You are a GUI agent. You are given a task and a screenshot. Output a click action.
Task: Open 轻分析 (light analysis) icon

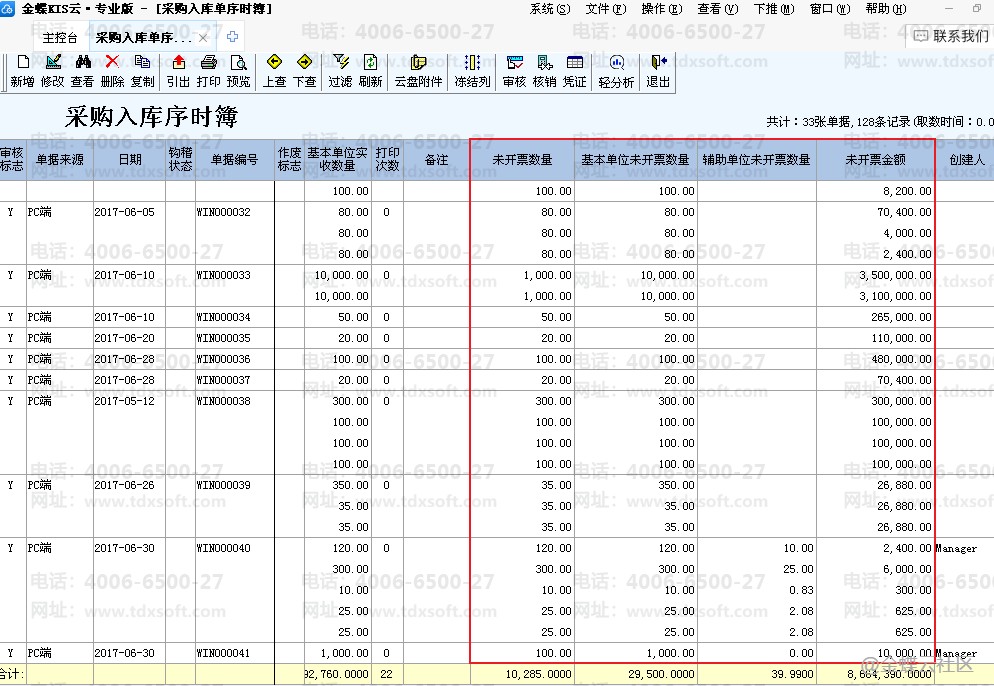pyautogui.click(x=616, y=62)
